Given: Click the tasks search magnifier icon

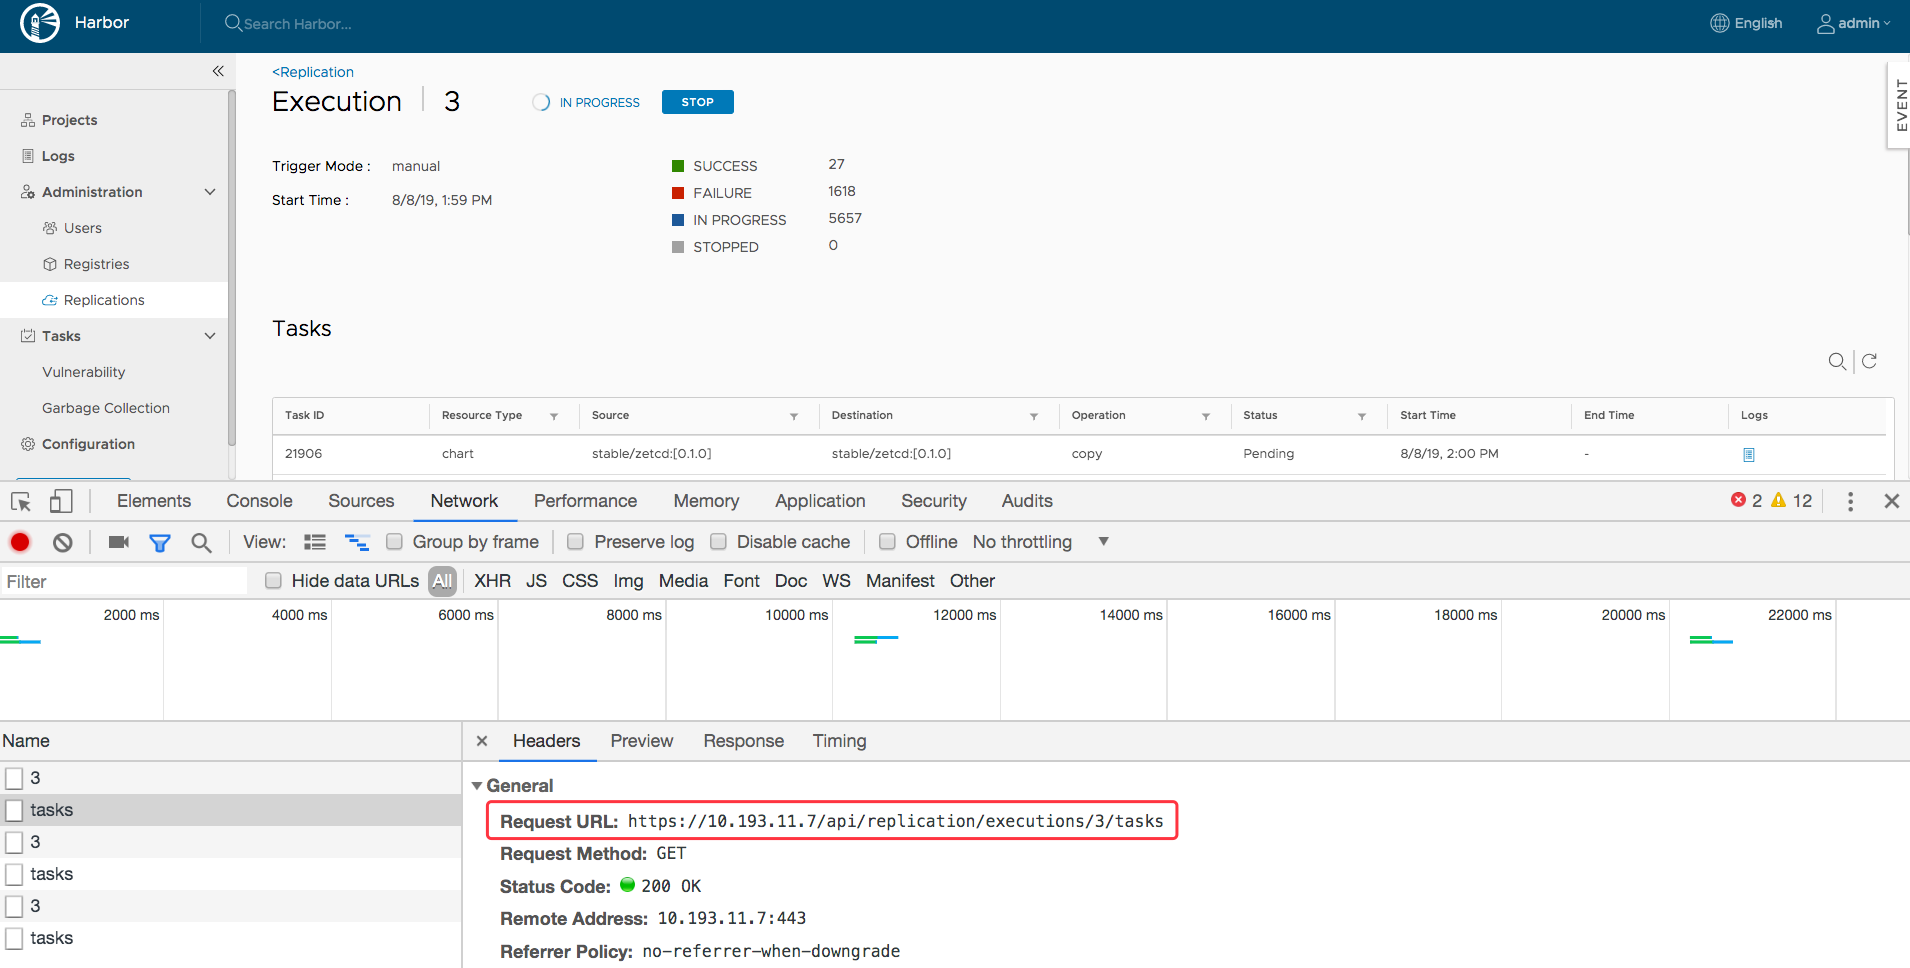Looking at the screenshot, I should coord(1837,361).
